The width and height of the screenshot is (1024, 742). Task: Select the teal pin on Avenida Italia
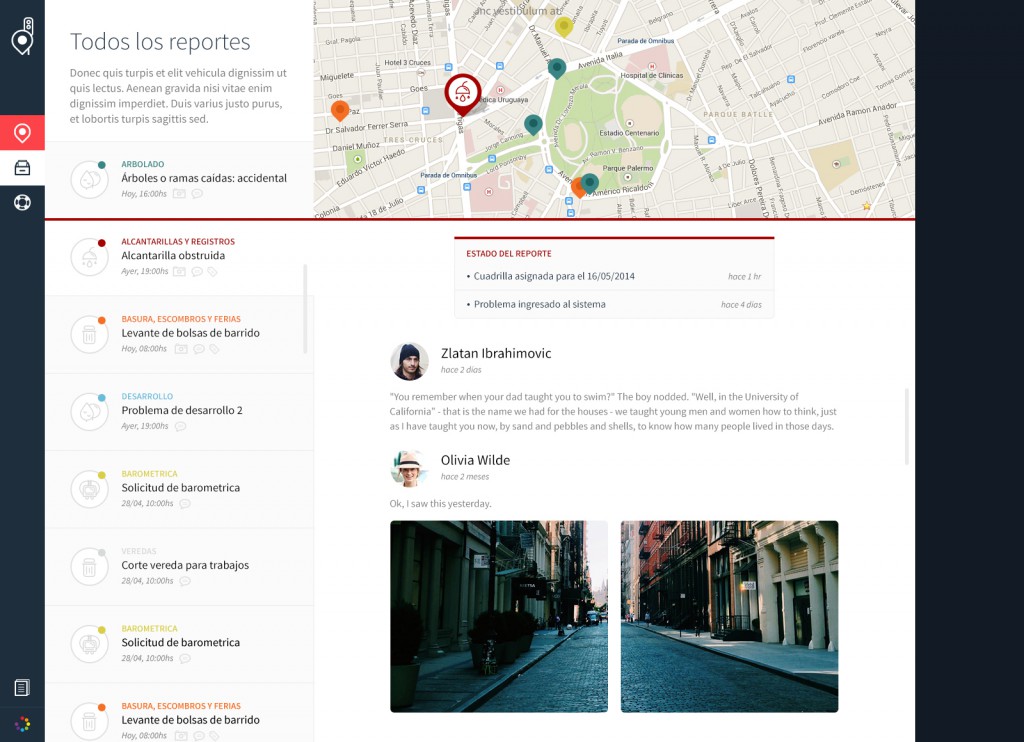tap(557, 67)
